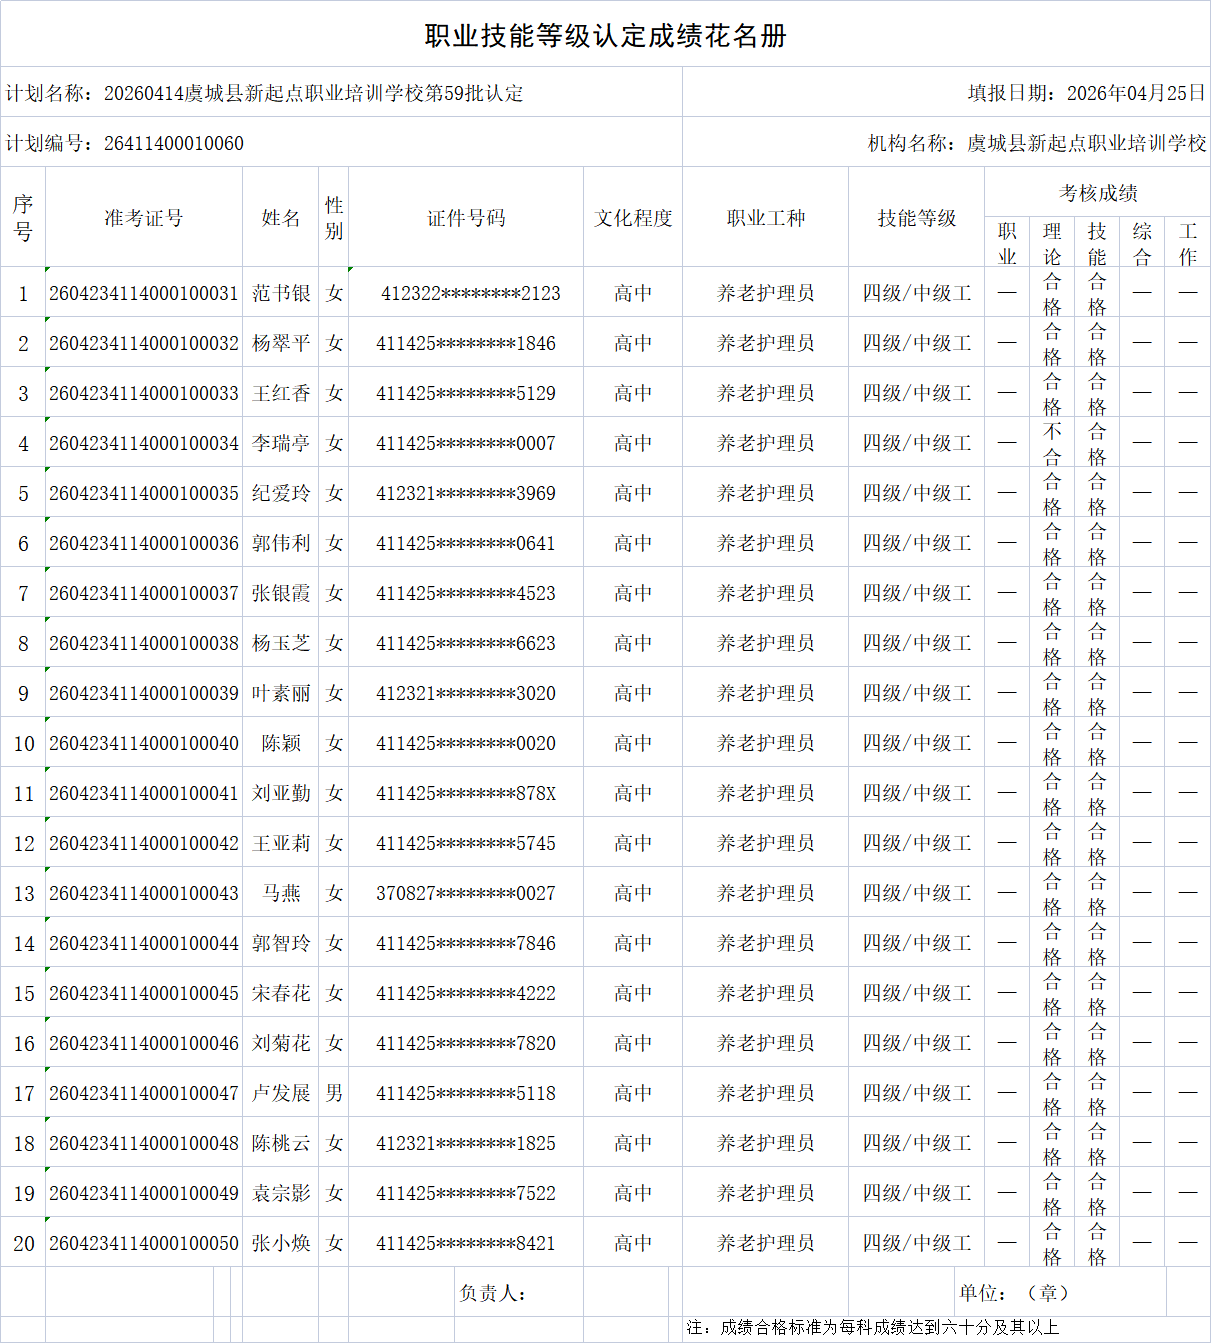Screen dimensions: 1211x1343
Task: Click the gender cell 男 for 卢发展
Action: point(334,1093)
